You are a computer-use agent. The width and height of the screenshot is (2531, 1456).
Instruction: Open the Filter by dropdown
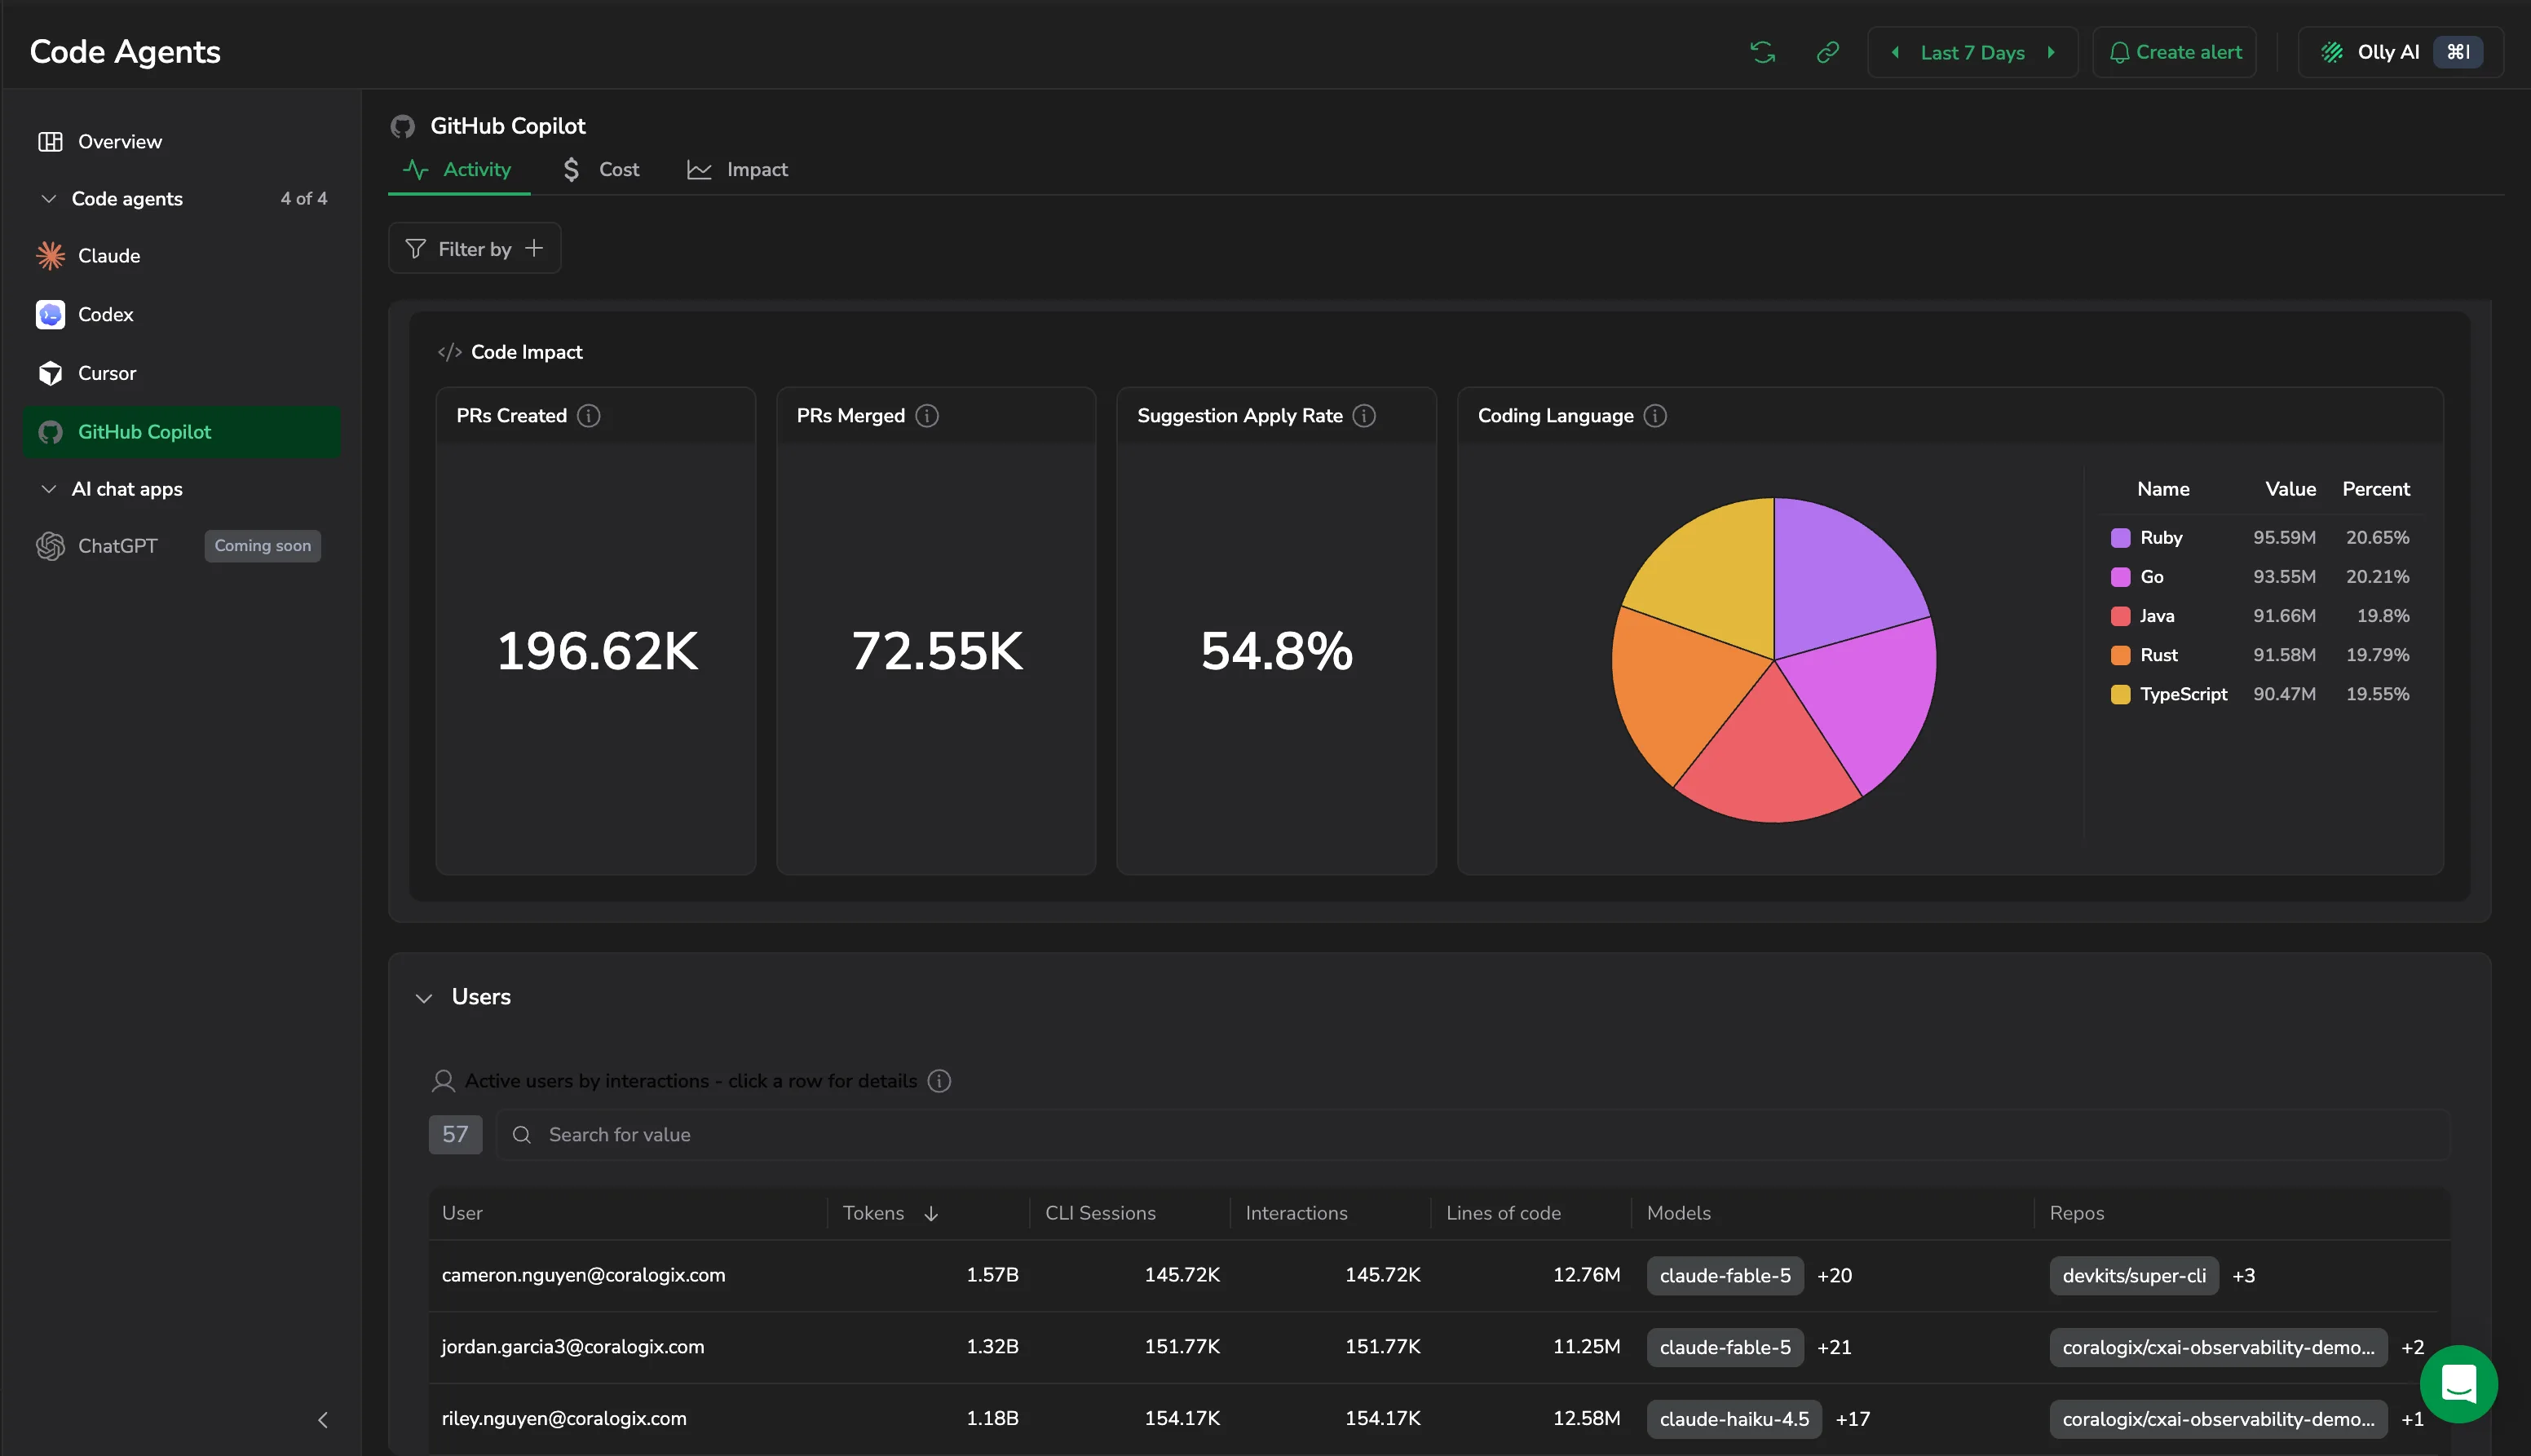click(x=474, y=248)
